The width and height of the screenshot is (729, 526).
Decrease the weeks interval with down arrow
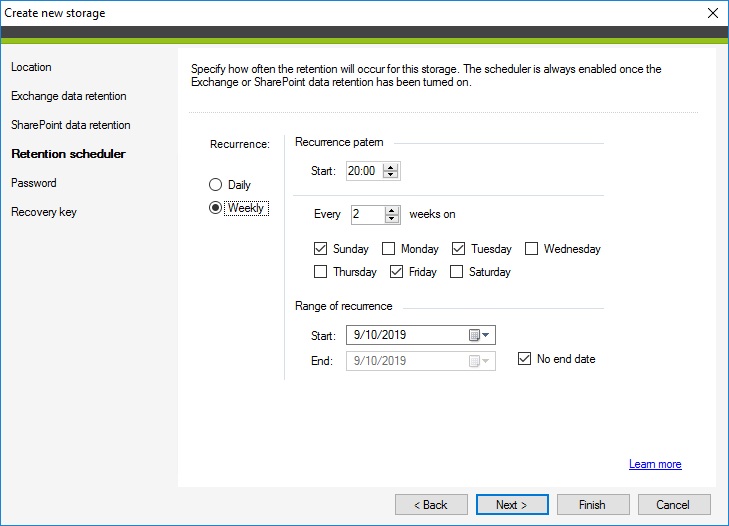(x=392, y=218)
